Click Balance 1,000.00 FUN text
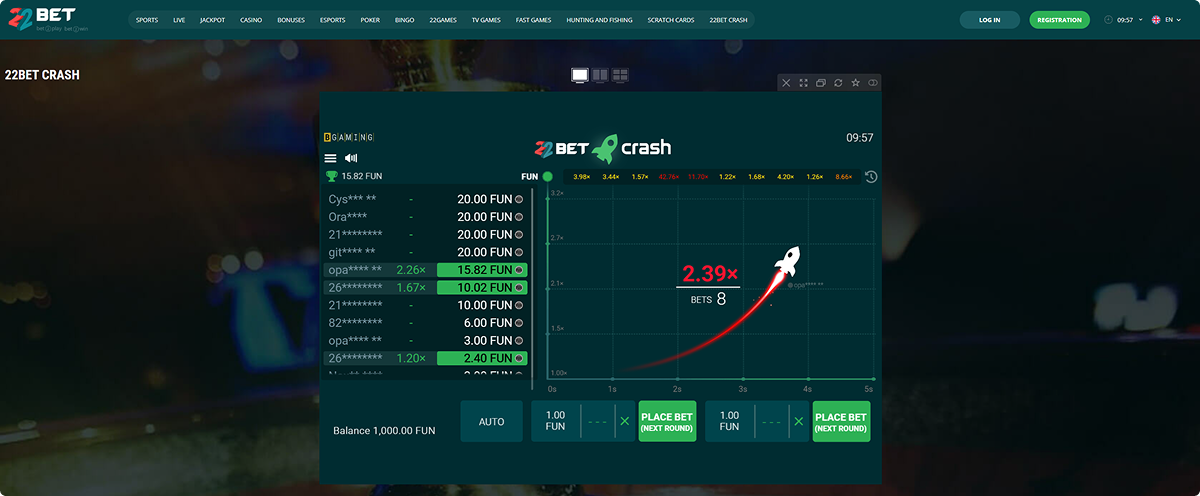This screenshot has width=1200, height=496. click(x=384, y=431)
